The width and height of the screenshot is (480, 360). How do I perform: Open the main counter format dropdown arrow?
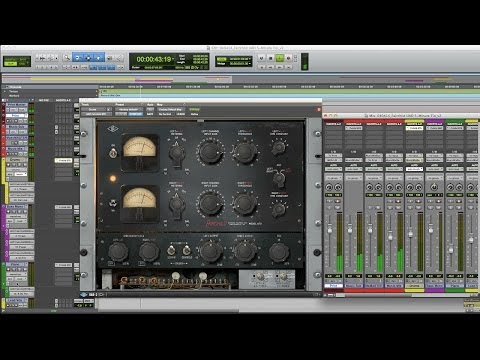[x=174, y=59]
